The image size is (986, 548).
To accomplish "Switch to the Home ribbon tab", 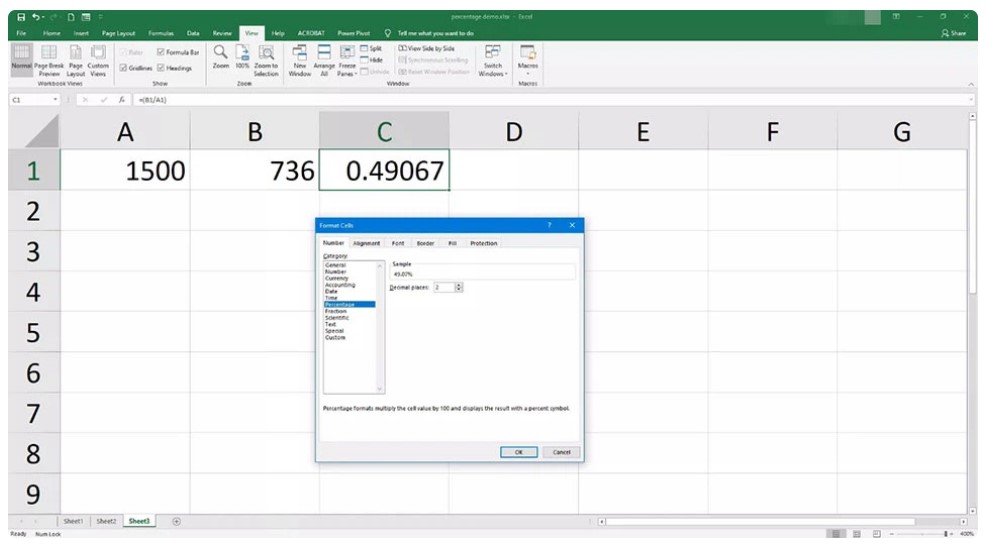I will (x=52, y=33).
